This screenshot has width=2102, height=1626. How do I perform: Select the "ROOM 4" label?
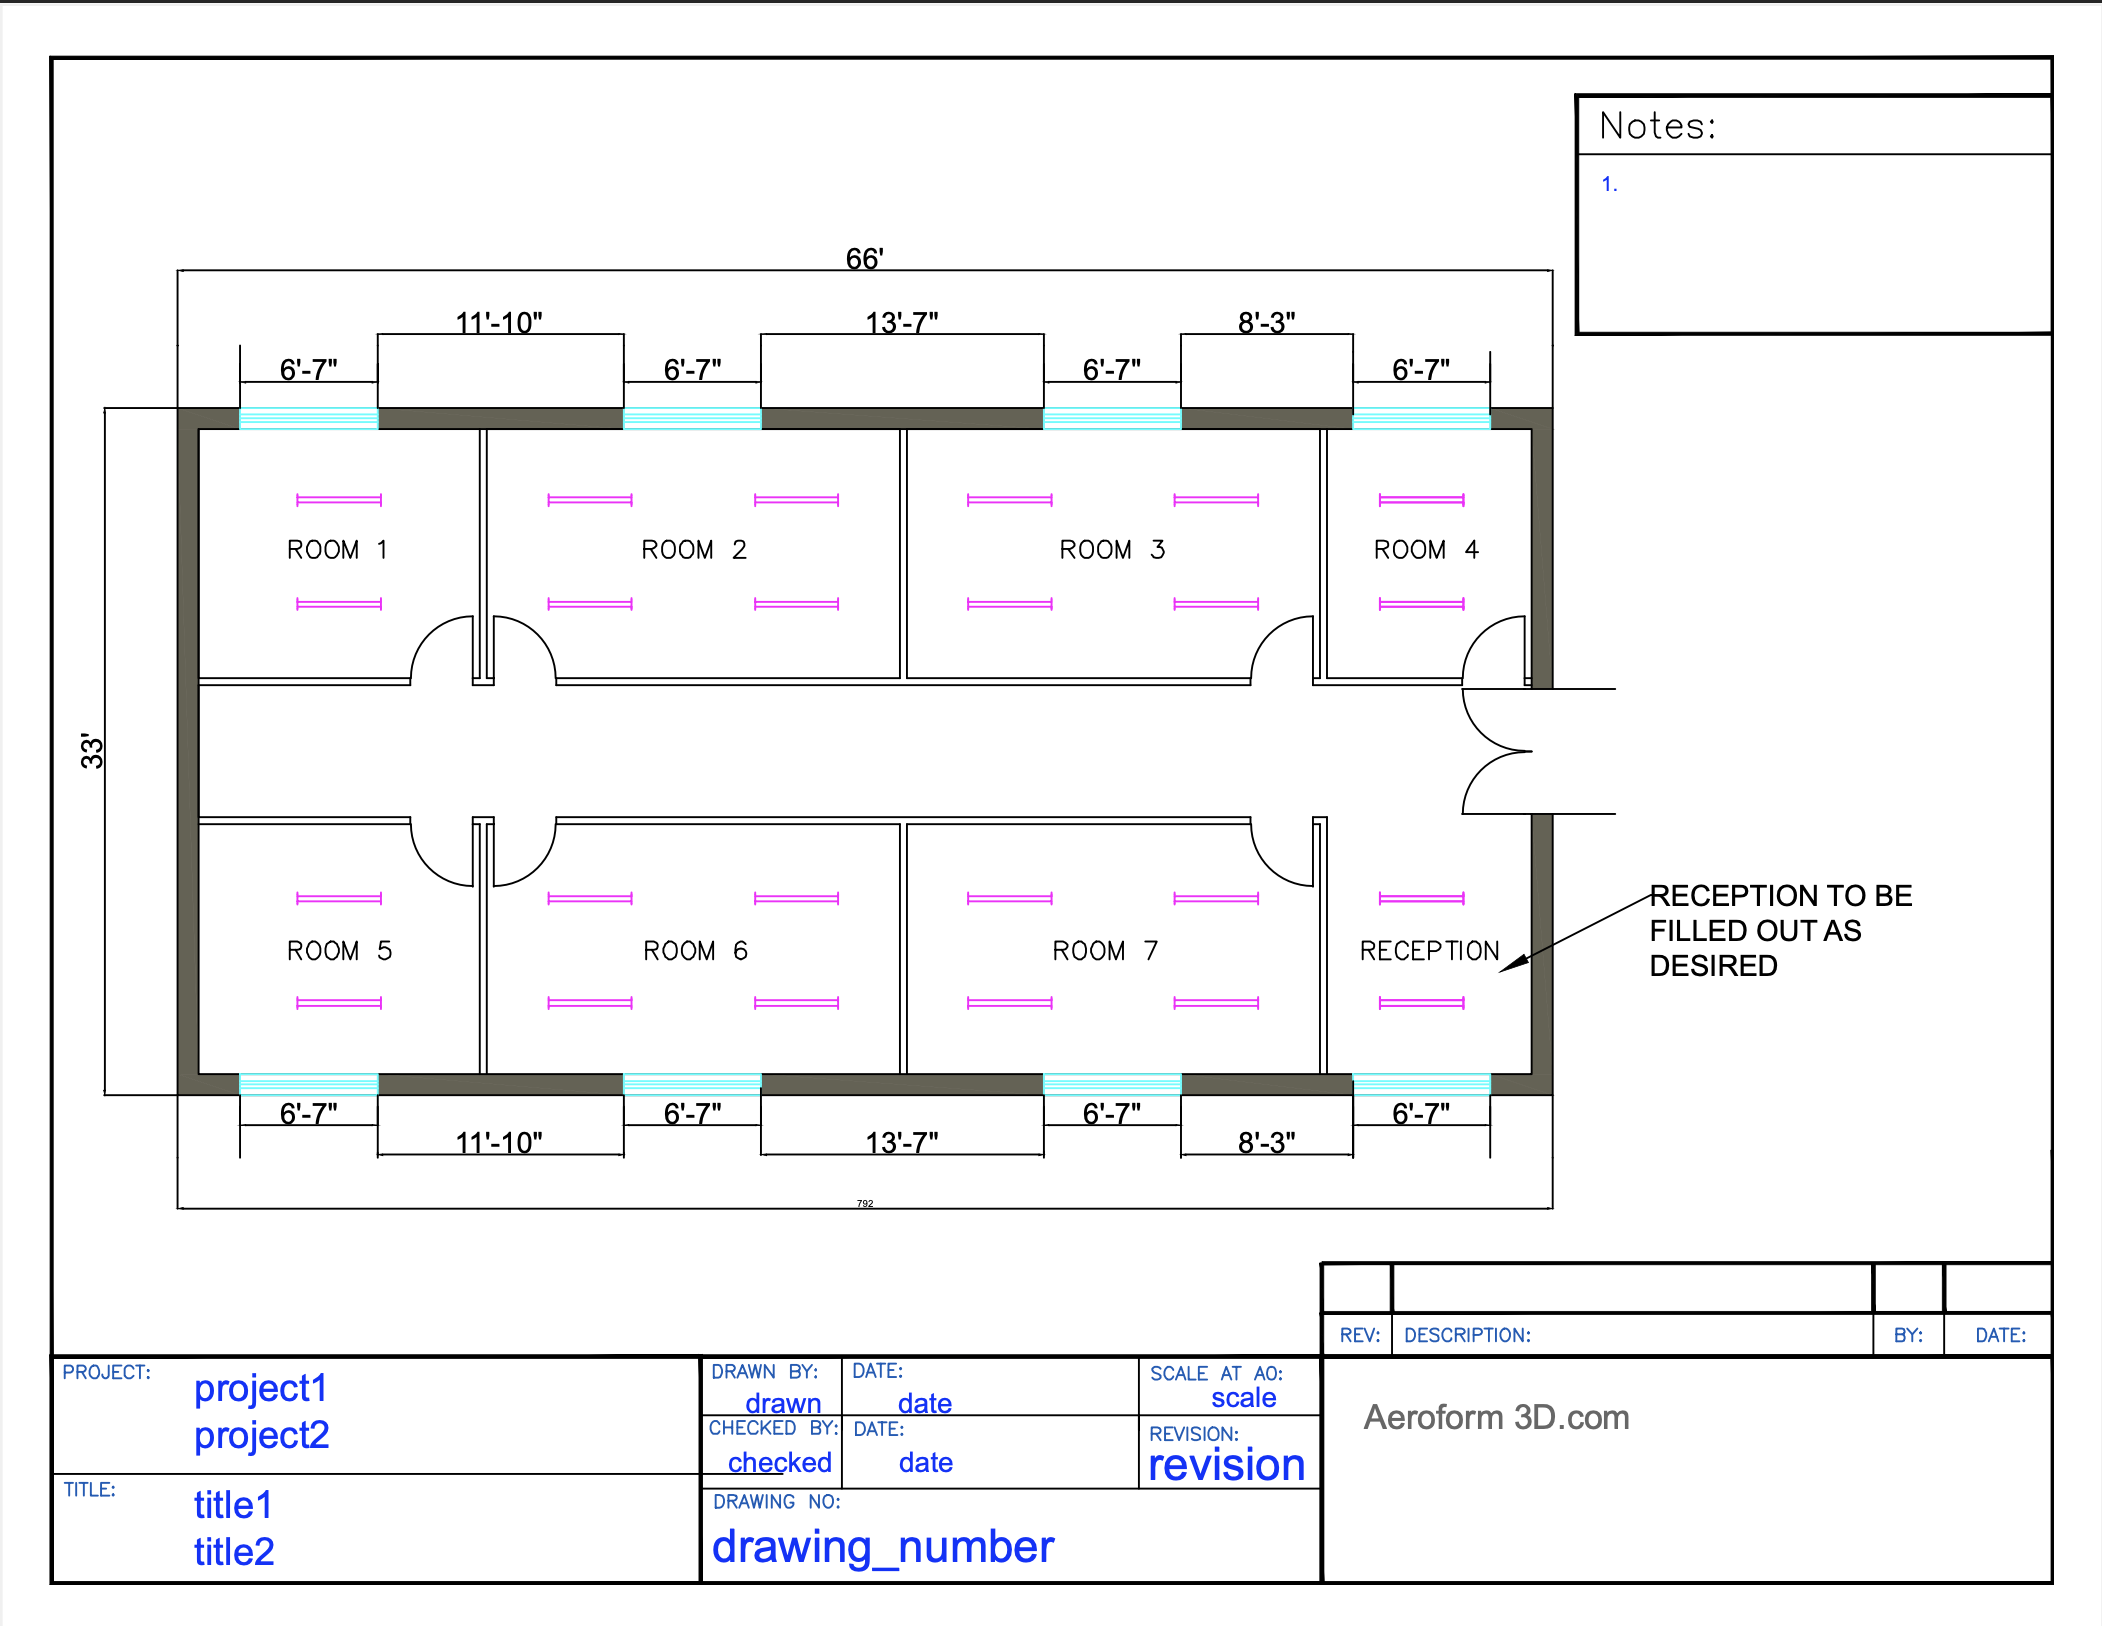1426,550
